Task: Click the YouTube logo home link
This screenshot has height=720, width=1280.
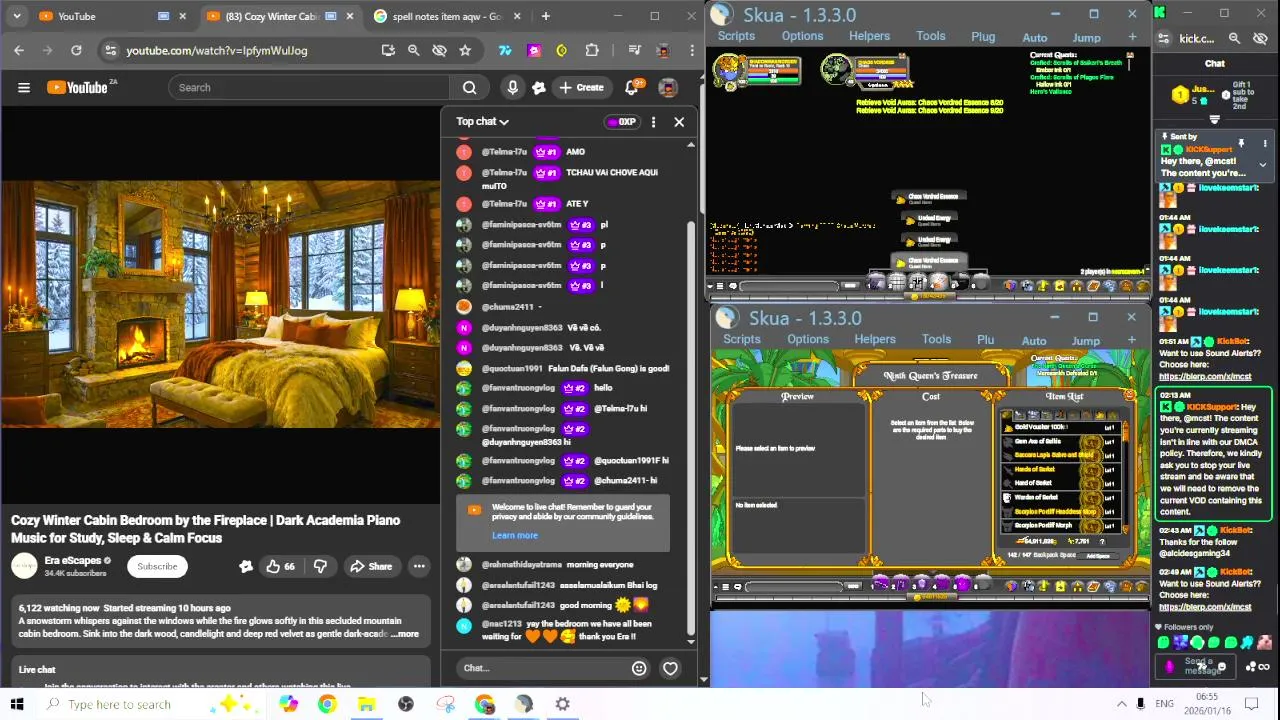Action: coord(77,87)
